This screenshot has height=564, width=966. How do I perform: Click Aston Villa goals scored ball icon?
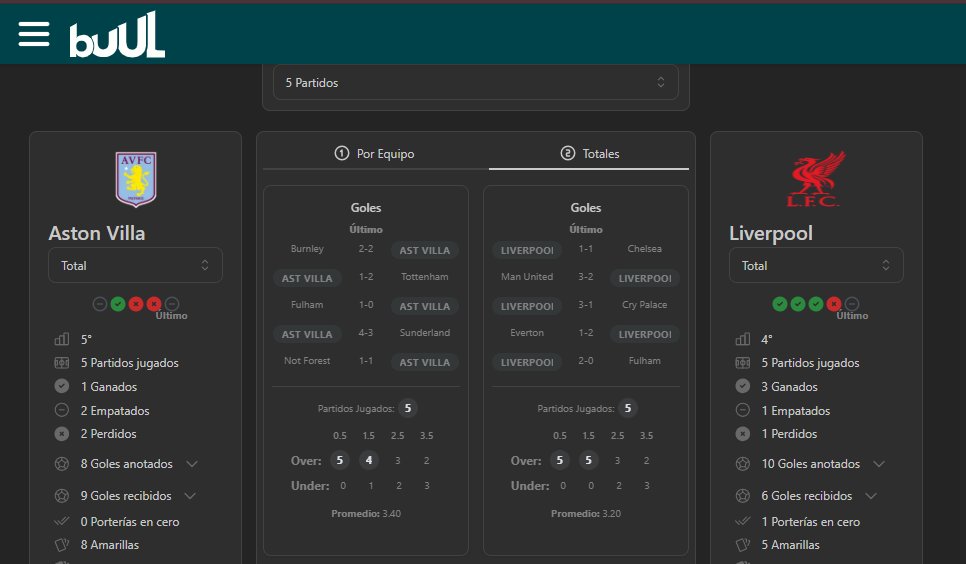coord(62,464)
